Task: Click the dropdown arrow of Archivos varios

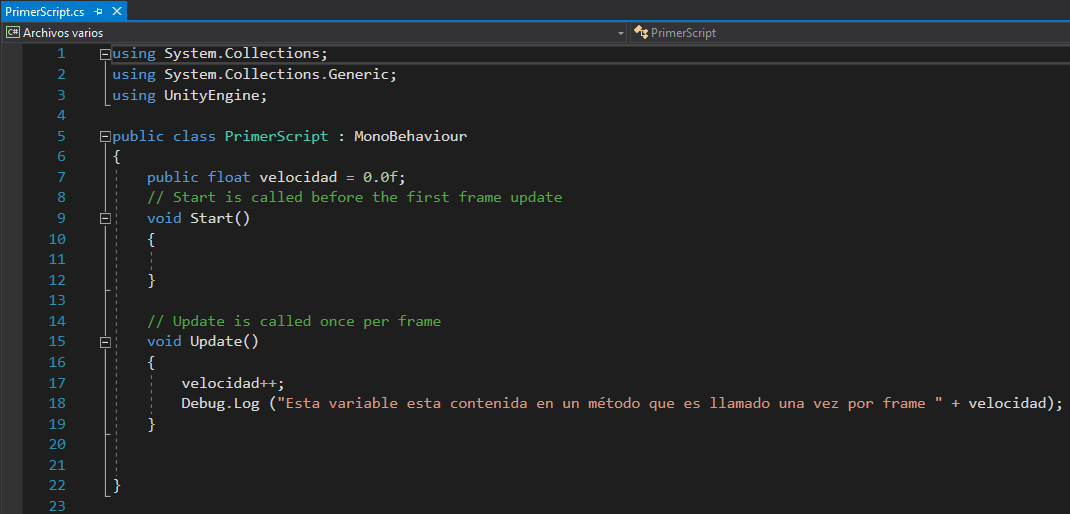Action: point(620,33)
